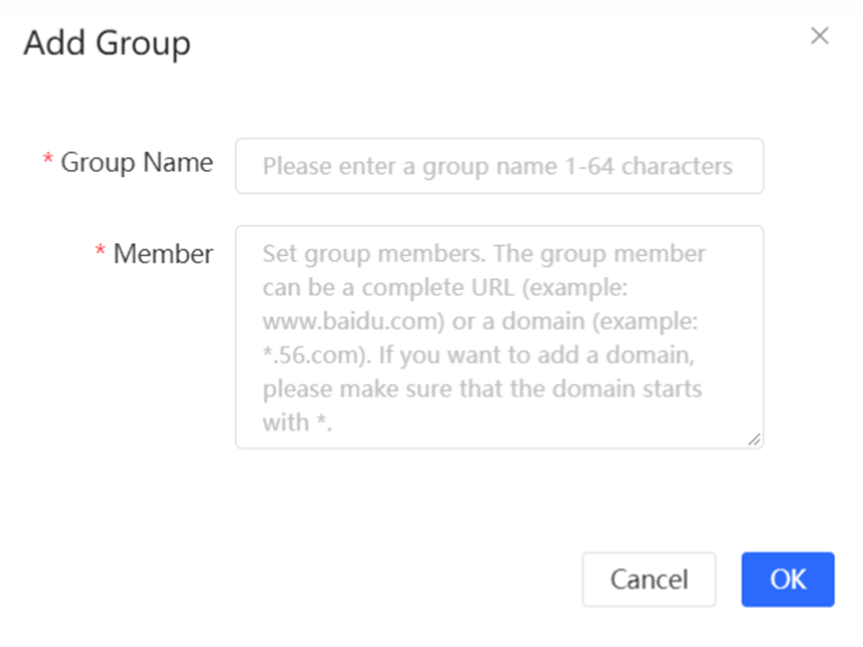Screen dimensions: 863x647
Task: Click the Member label
Action: tap(163, 254)
